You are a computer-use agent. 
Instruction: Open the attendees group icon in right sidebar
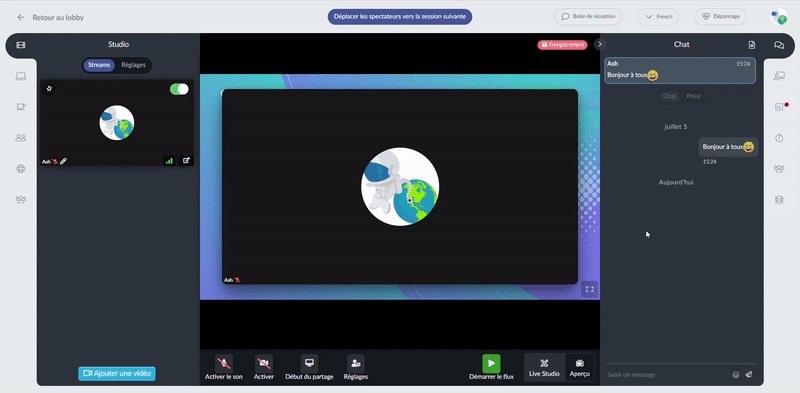779,168
